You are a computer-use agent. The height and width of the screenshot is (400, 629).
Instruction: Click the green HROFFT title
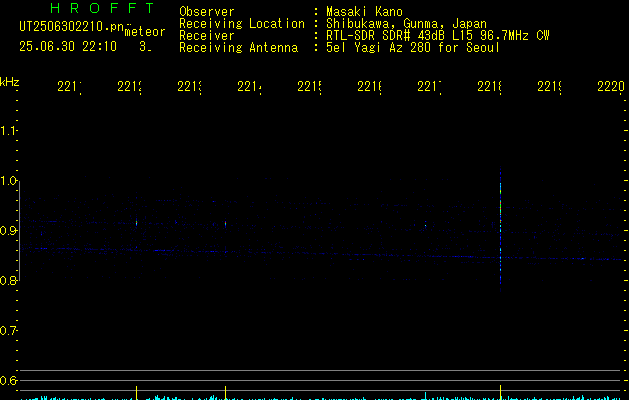click(102, 8)
